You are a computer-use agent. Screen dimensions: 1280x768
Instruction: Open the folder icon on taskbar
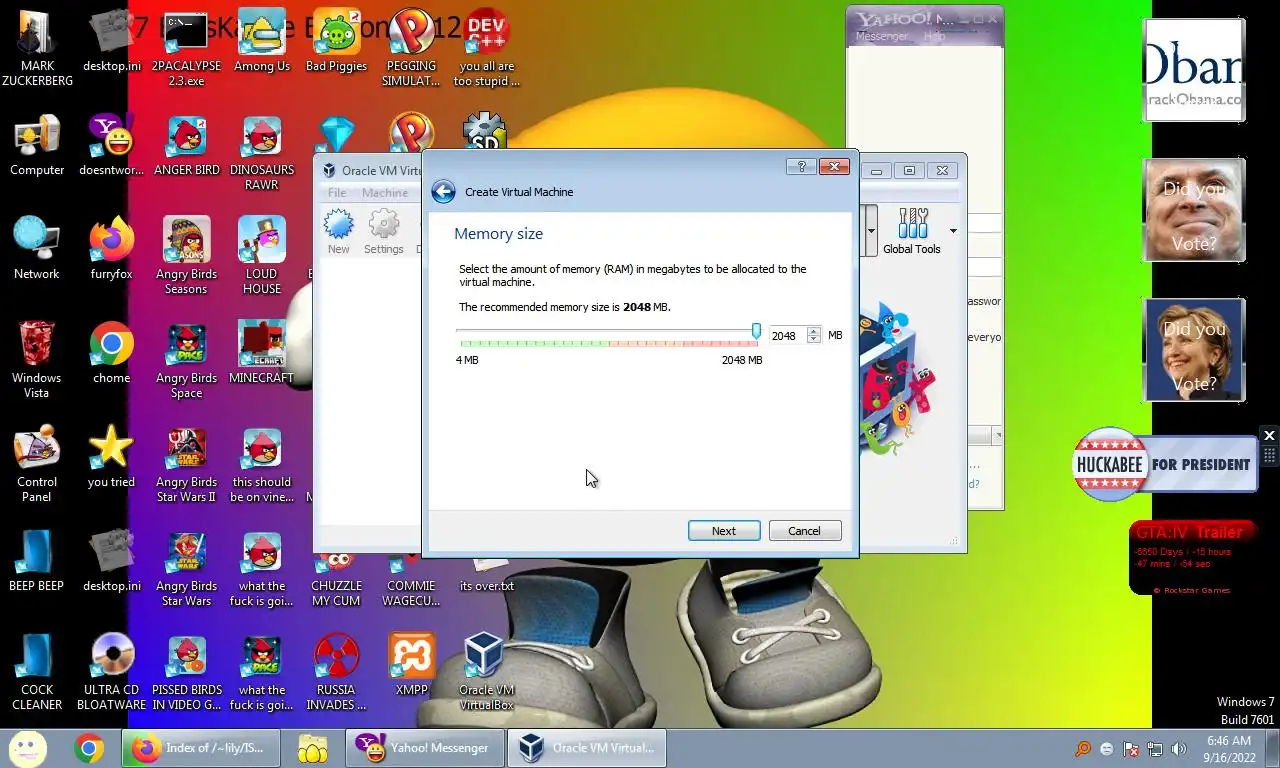[313, 748]
